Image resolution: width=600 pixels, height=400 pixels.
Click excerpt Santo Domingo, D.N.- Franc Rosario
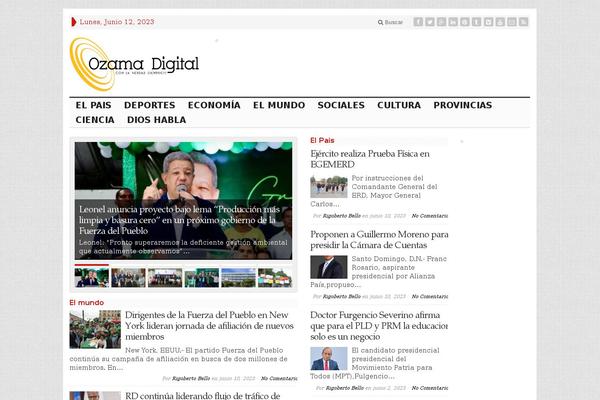point(379,272)
